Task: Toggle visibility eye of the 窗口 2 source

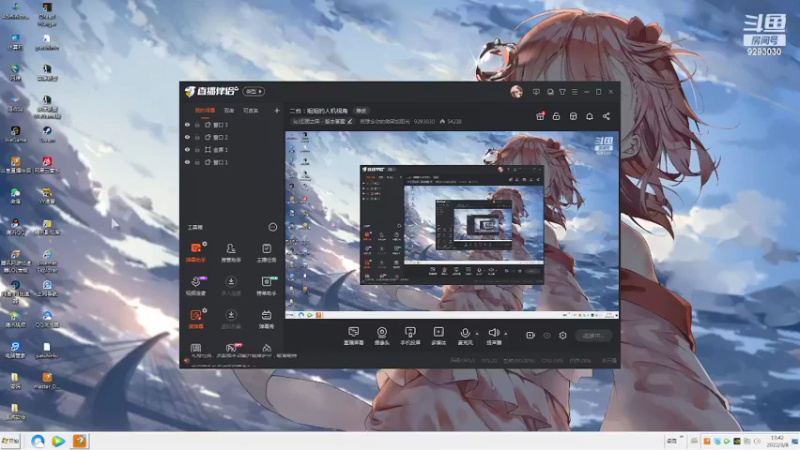Action: click(x=187, y=137)
